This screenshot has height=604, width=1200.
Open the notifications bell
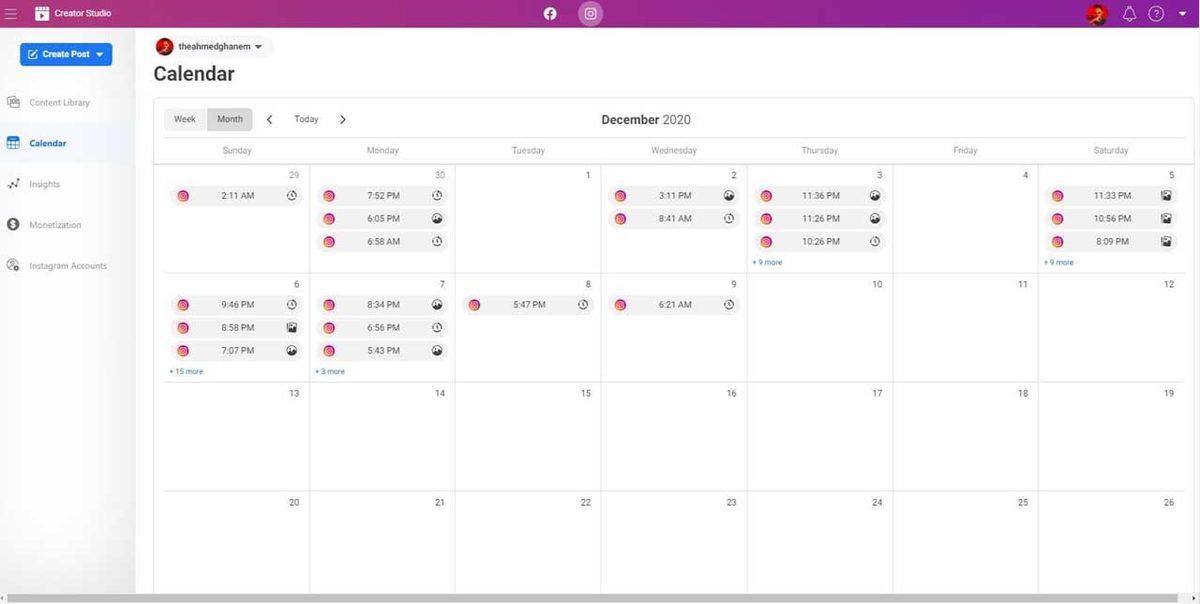point(1129,14)
